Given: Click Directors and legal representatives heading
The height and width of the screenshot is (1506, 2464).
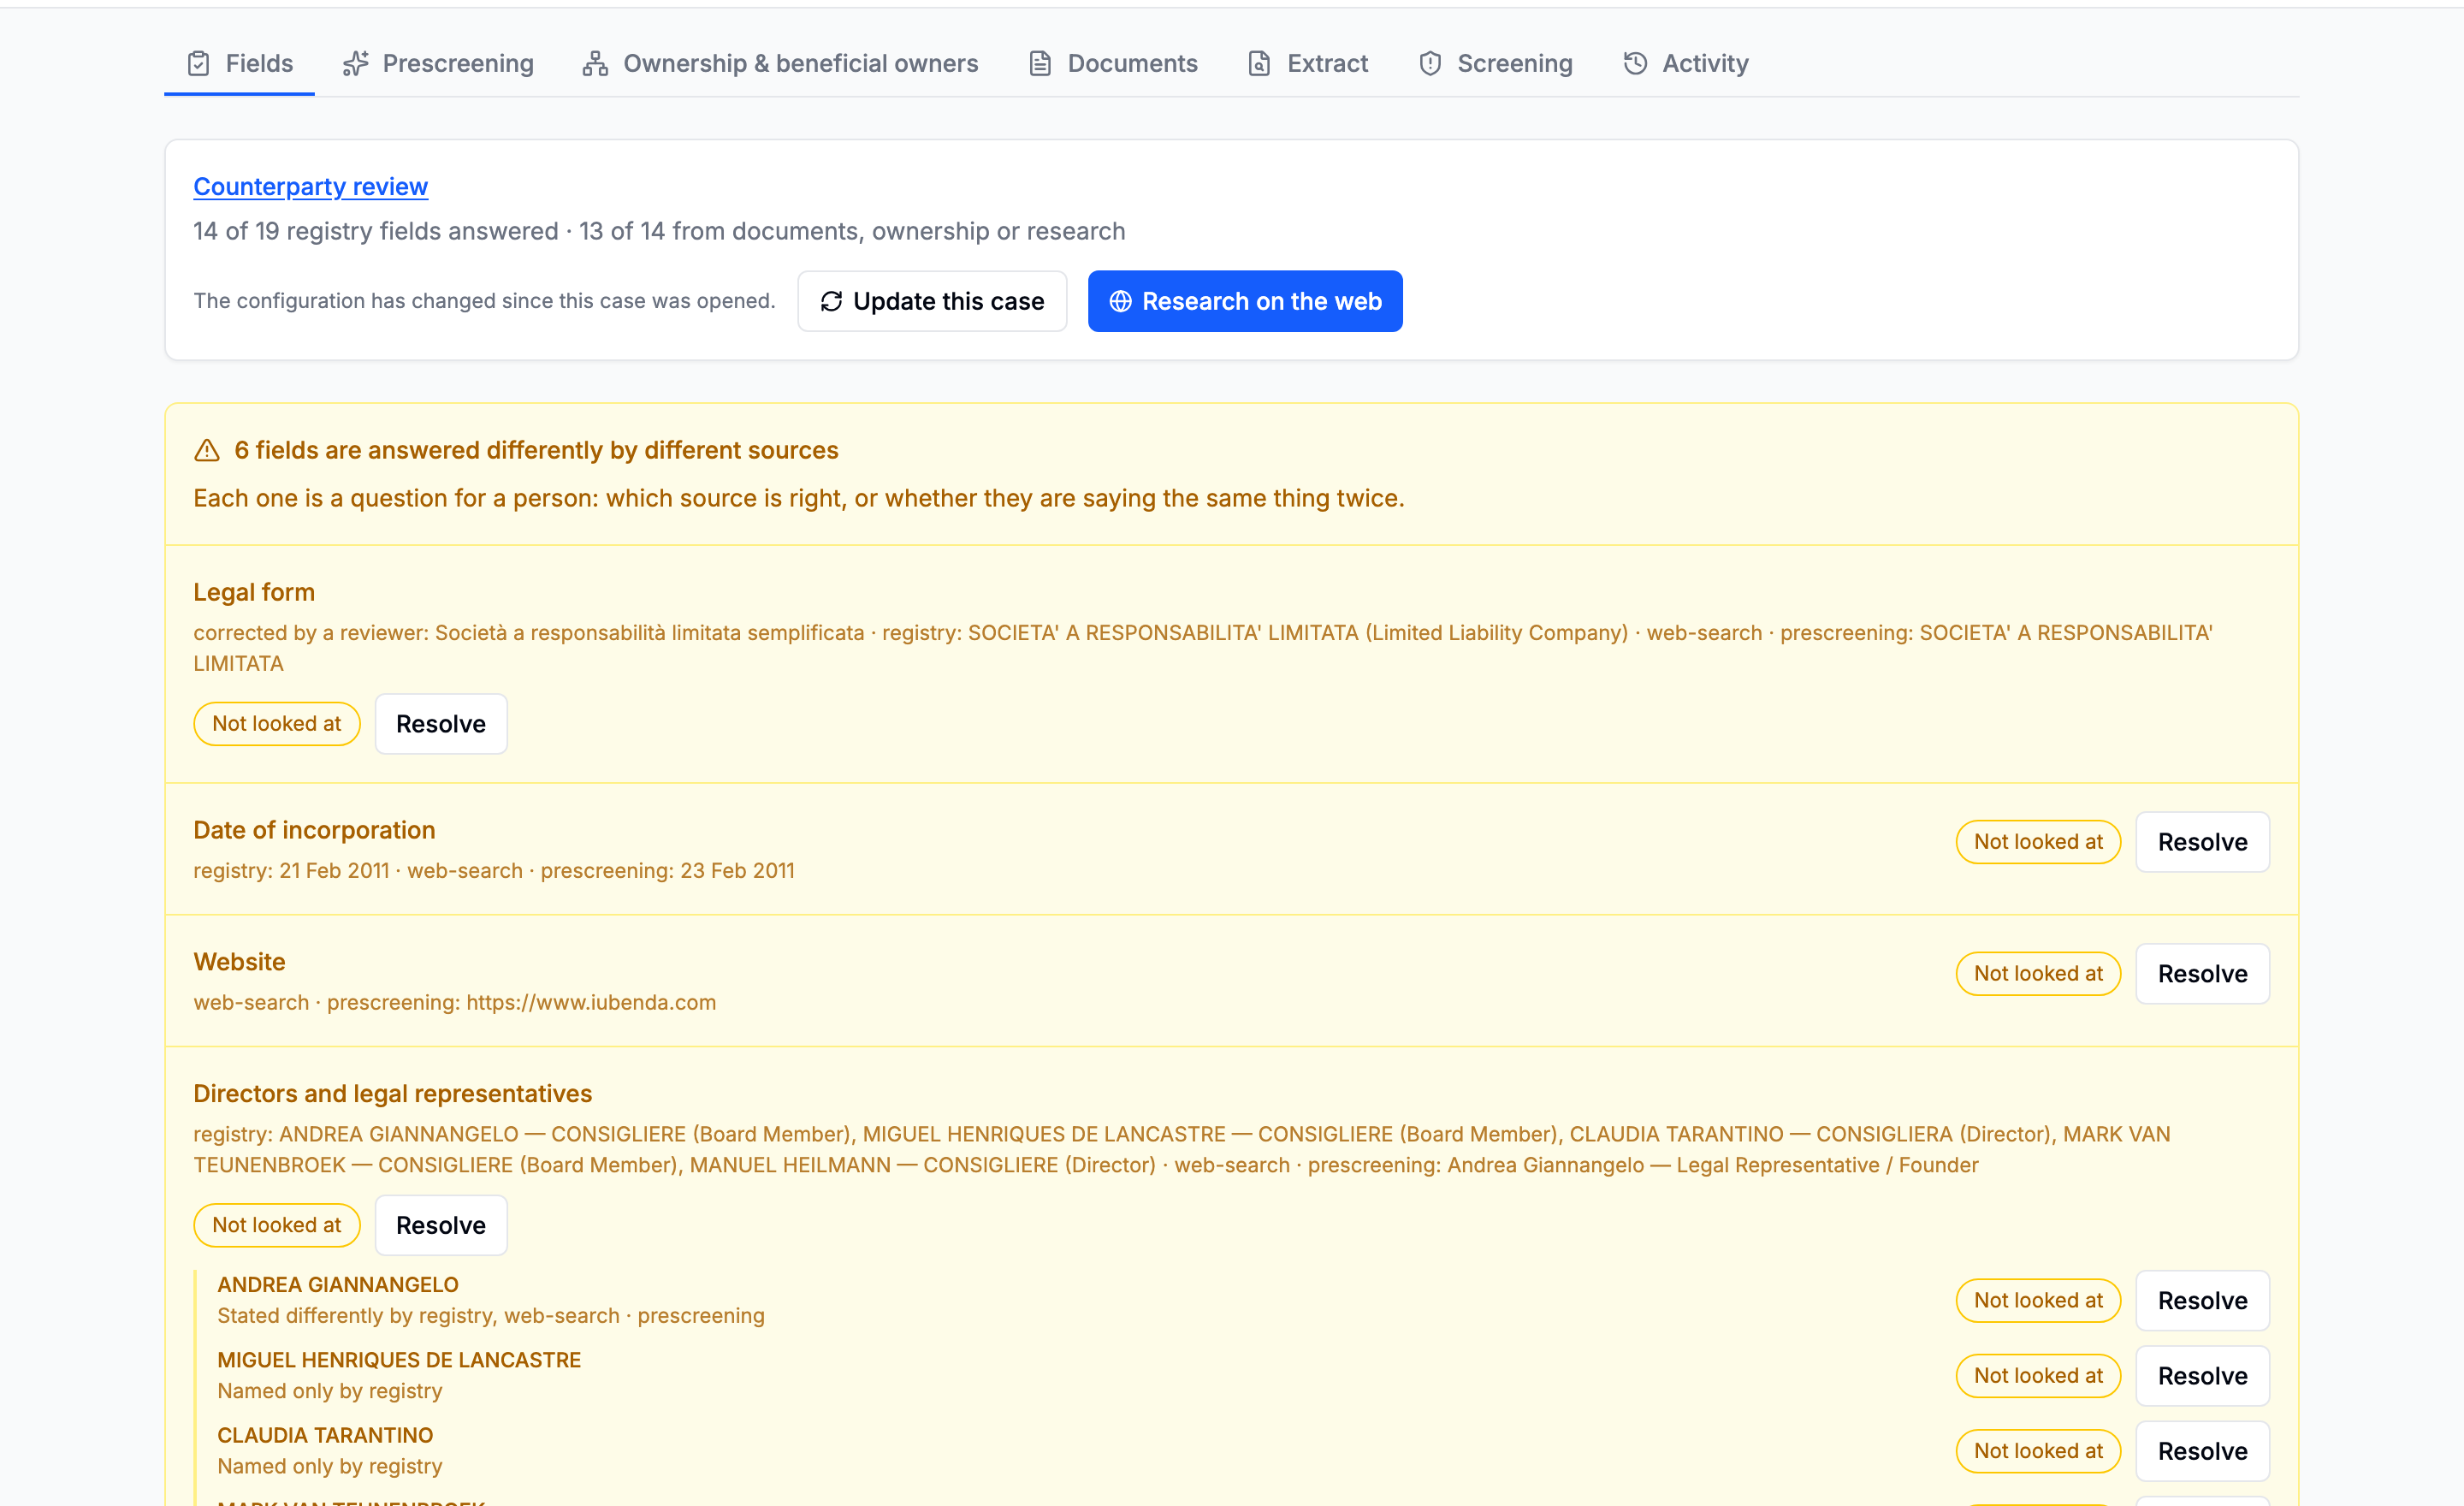Looking at the screenshot, I should point(392,1093).
